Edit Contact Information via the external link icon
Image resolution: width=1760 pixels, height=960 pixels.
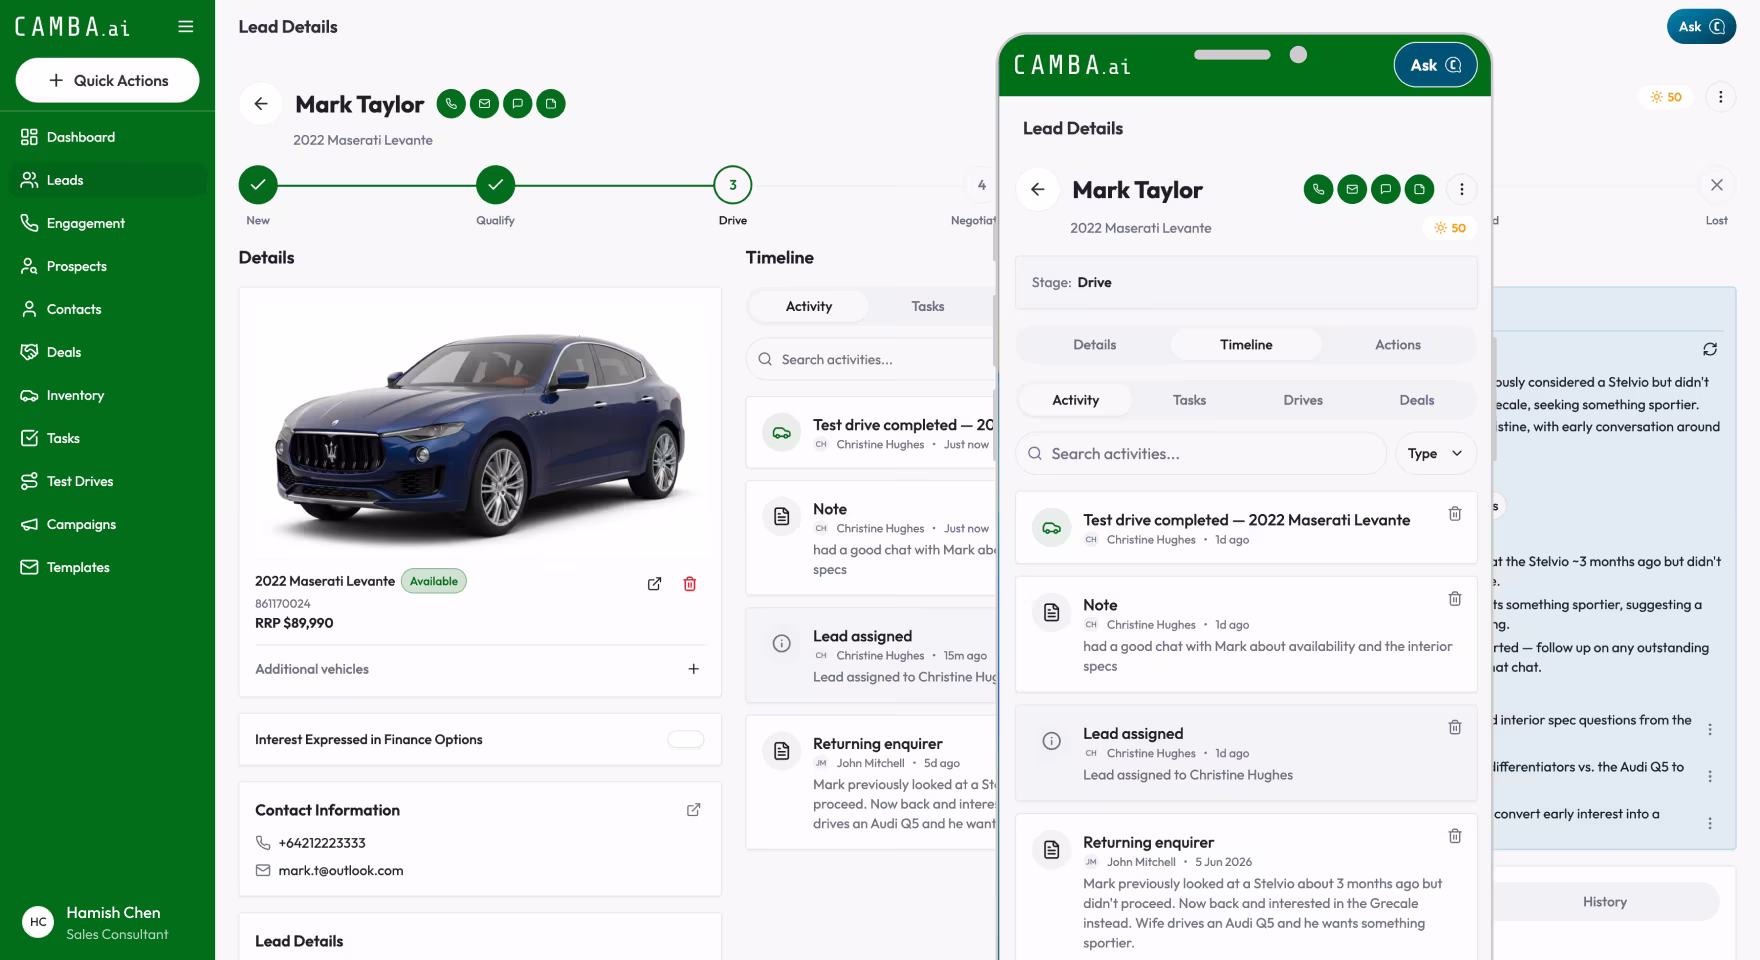click(x=693, y=810)
